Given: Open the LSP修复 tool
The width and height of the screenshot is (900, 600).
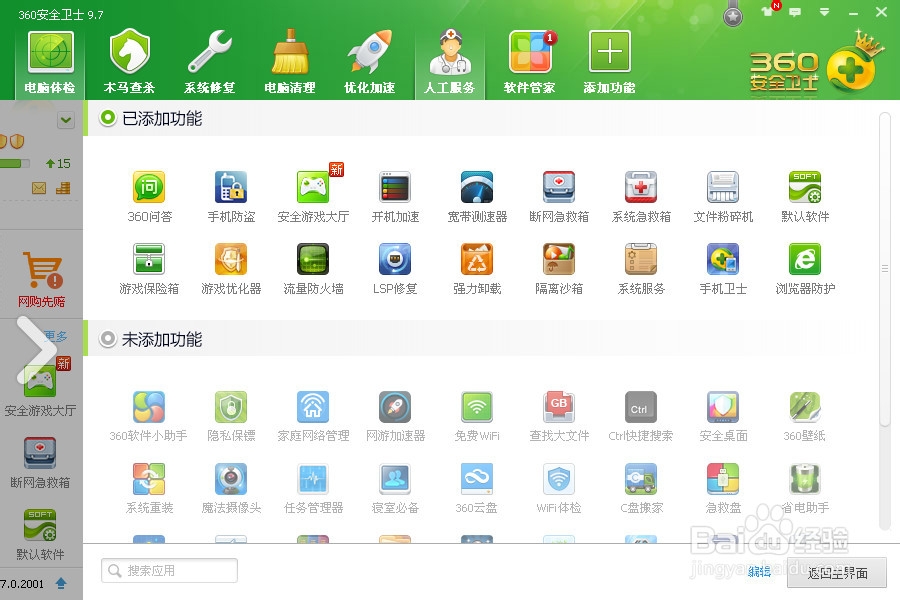Looking at the screenshot, I should 395,269.
